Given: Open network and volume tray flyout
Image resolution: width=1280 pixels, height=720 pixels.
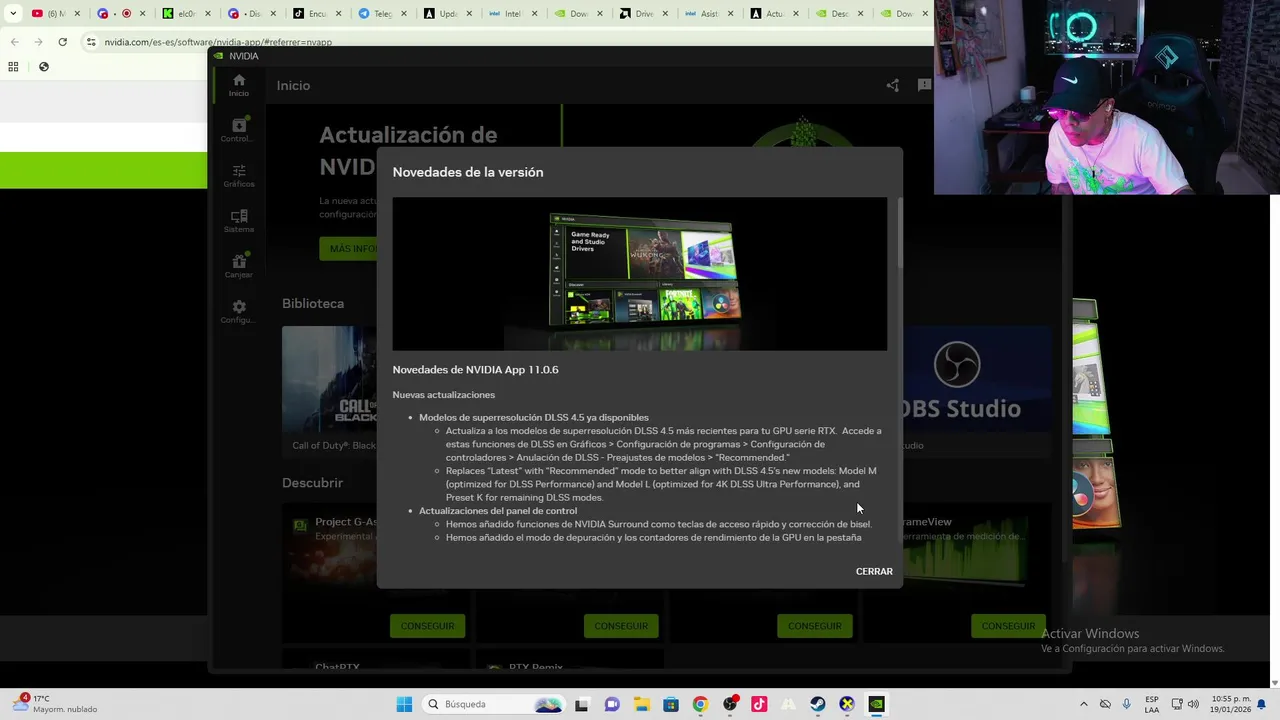Looking at the screenshot, I should tap(1185, 704).
